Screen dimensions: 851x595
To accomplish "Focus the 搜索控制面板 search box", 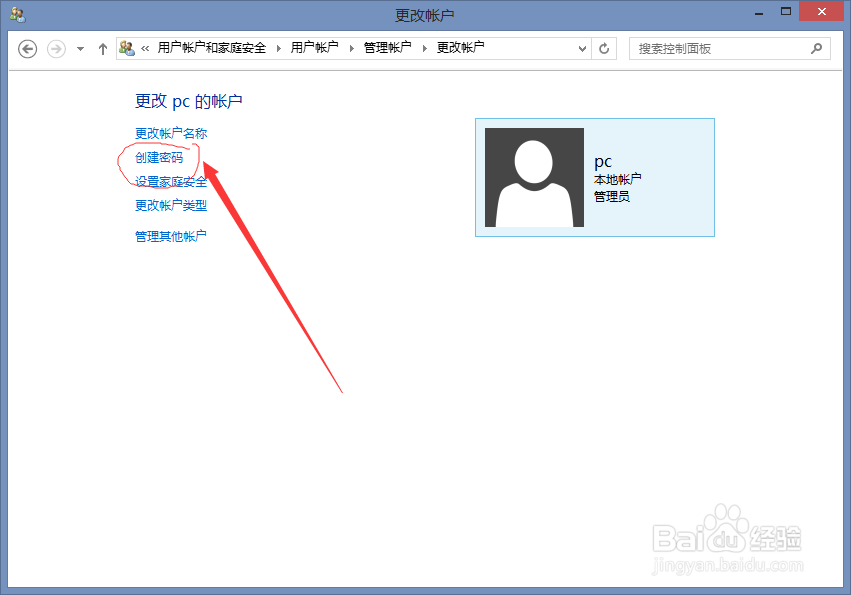I will click(x=729, y=49).
